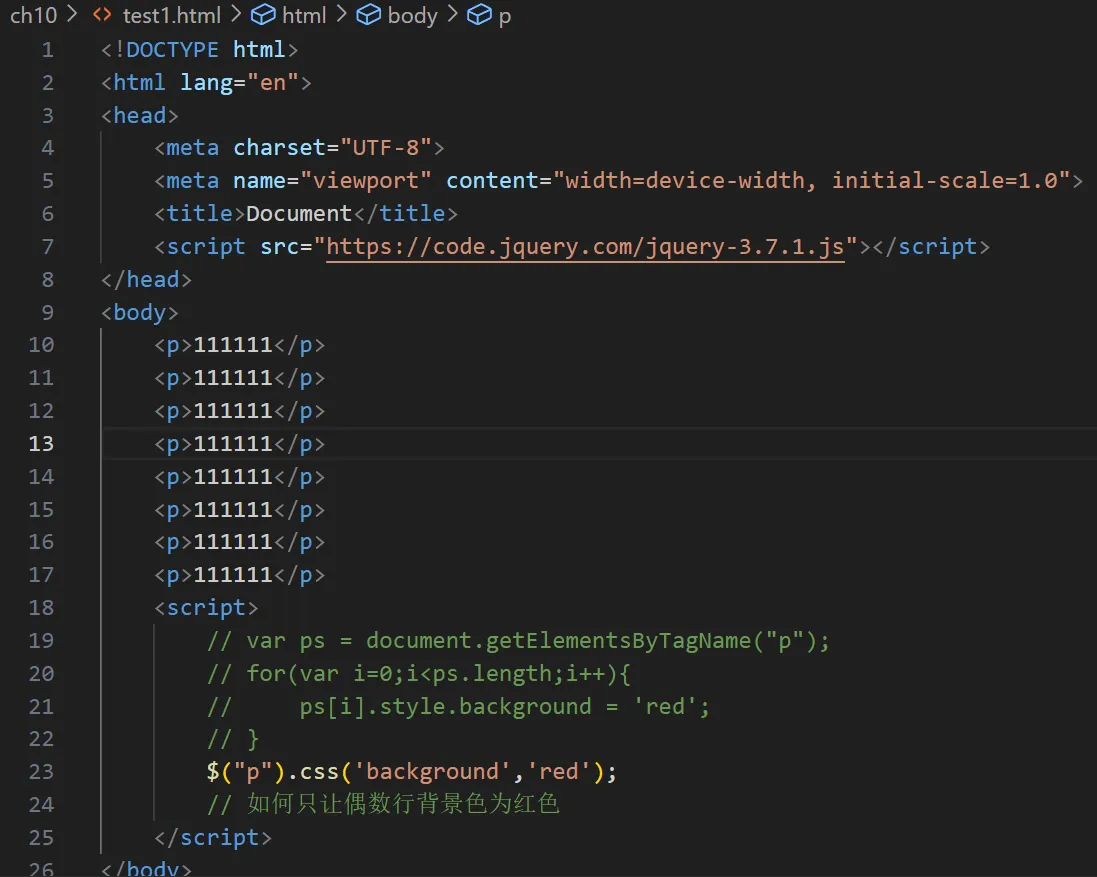Click the DOCTYPE declaration on line 1
This screenshot has height=877, width=1097.
click(x=200, y=50)
